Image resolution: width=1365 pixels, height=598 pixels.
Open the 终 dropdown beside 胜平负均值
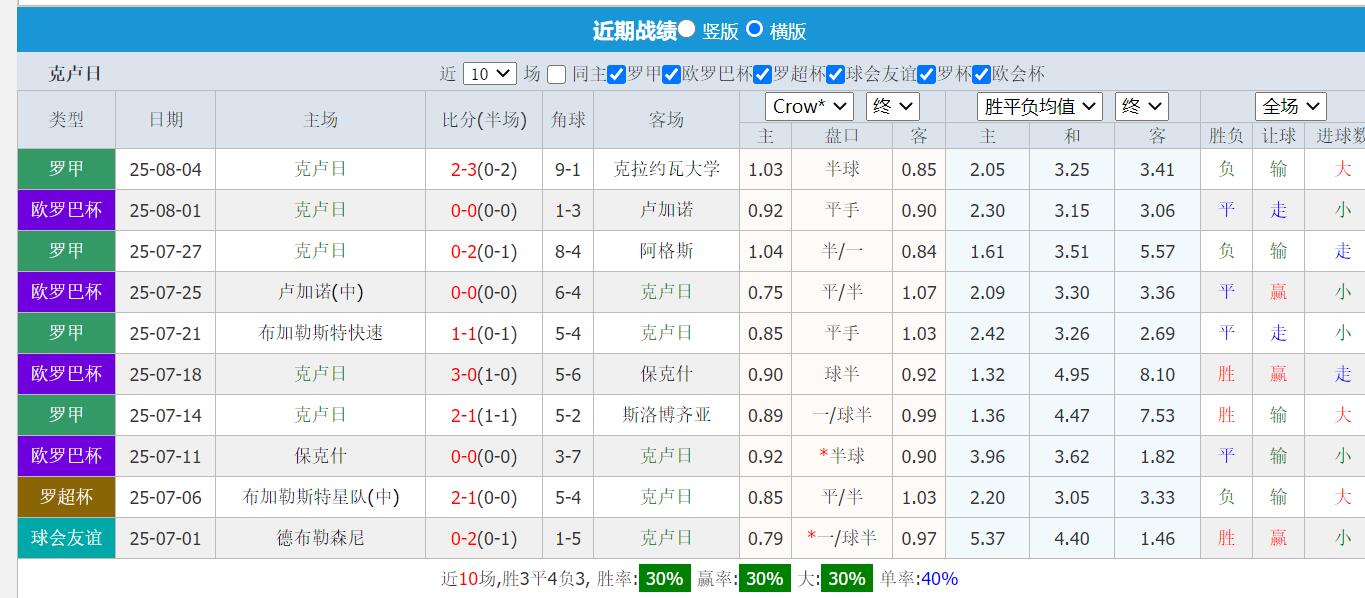(x=1141, y=105)
